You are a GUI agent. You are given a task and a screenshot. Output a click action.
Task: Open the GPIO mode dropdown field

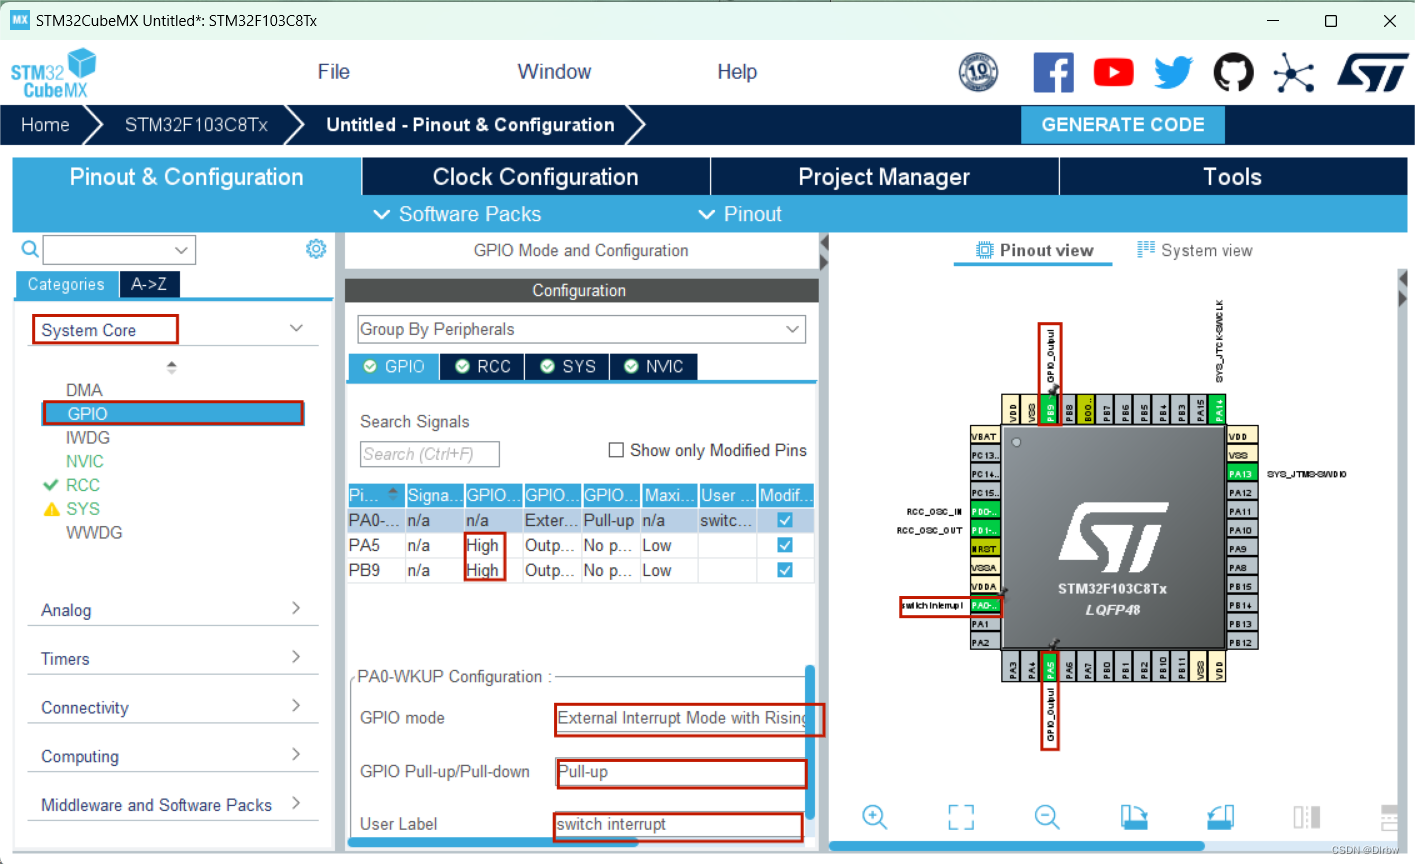click(683, 718)
